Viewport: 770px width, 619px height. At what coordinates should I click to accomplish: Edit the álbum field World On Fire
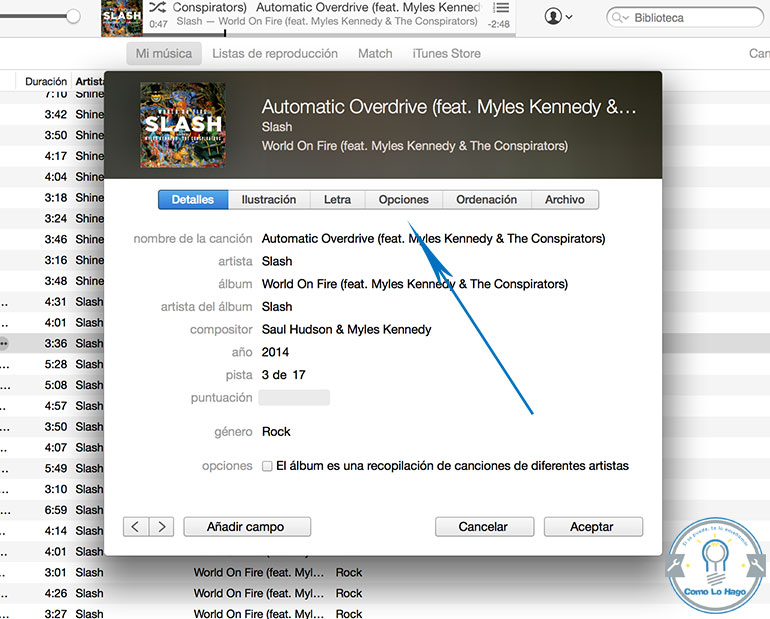pyautogui.click(x=414, y=284)
